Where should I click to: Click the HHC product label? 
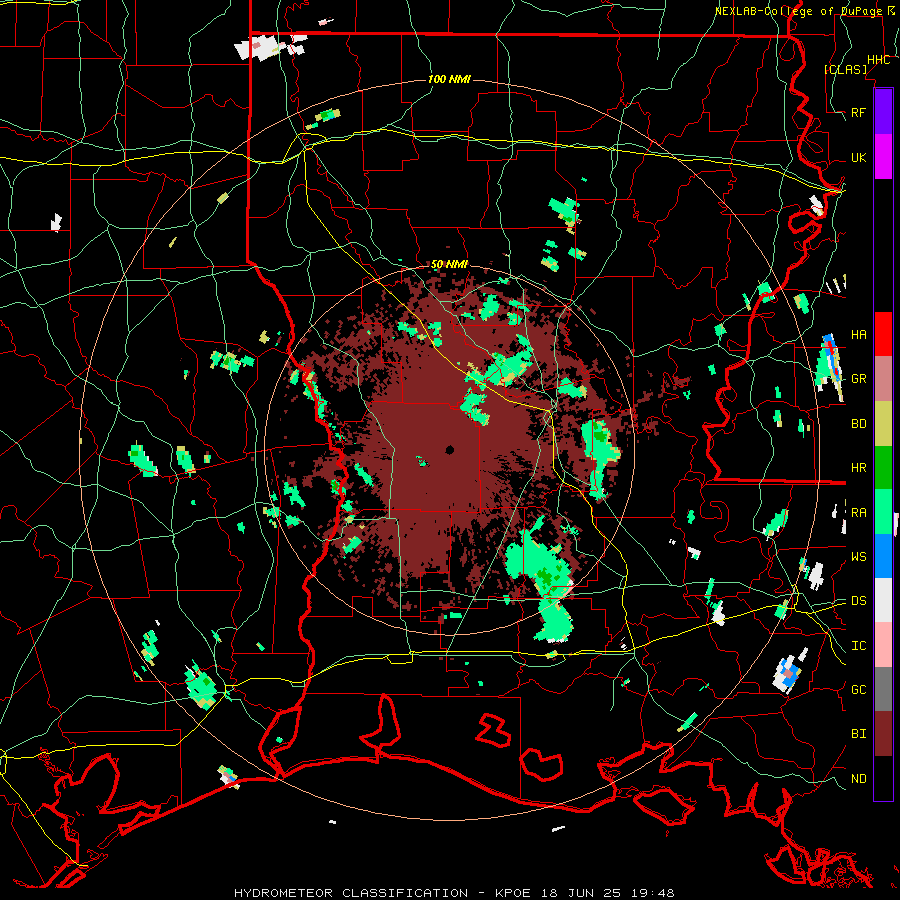coord(878,60)
